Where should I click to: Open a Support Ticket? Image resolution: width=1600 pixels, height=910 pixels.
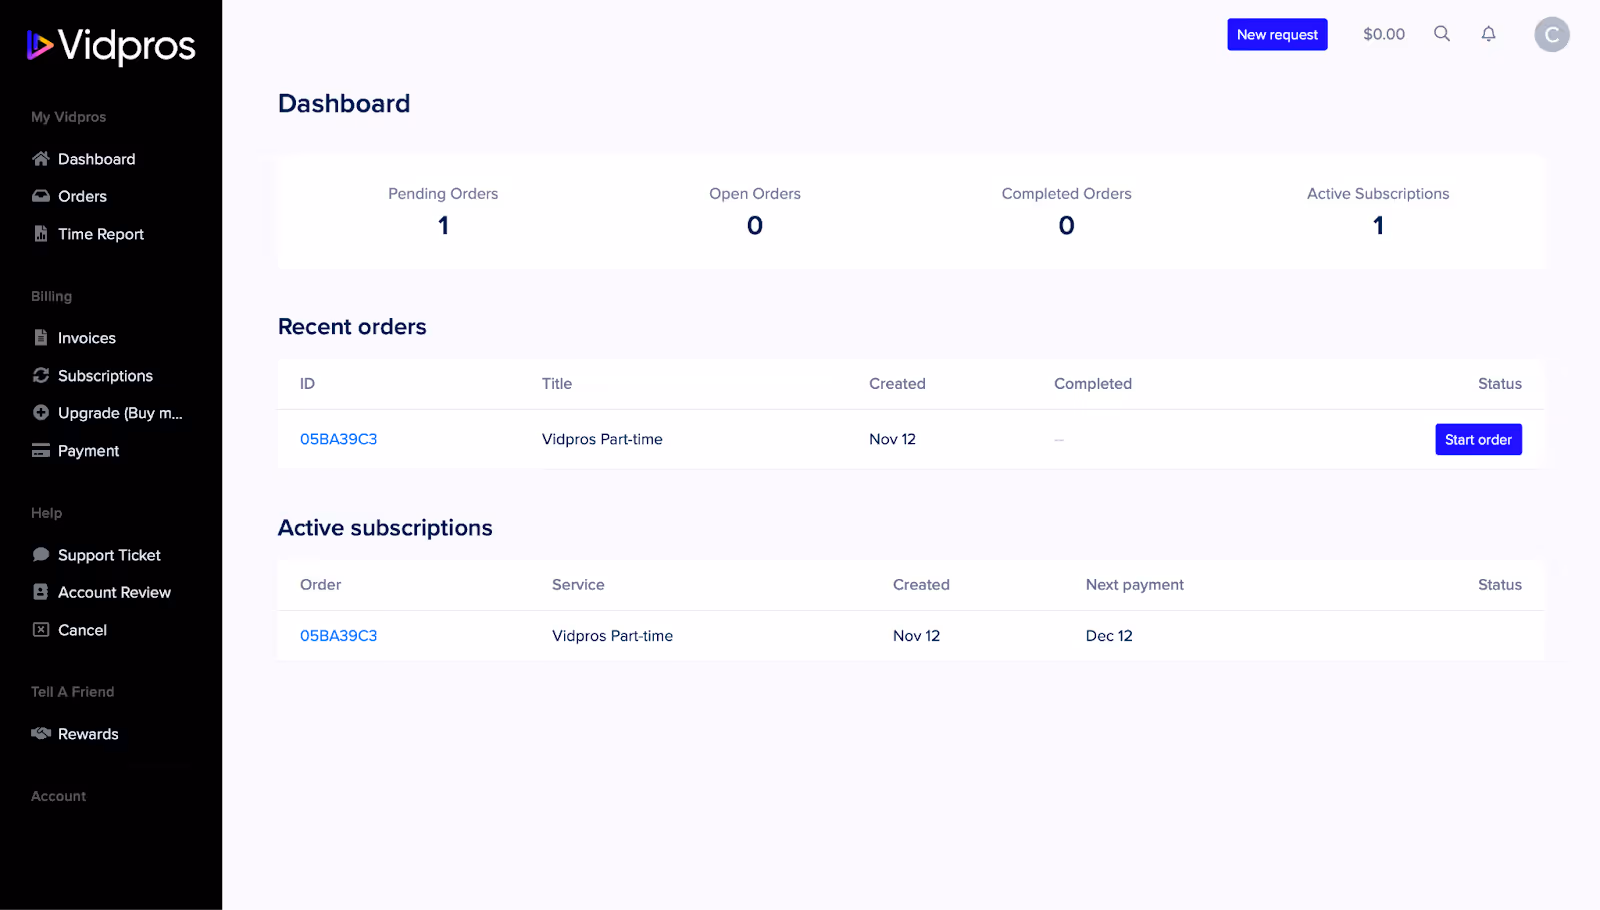pos(111,555)
